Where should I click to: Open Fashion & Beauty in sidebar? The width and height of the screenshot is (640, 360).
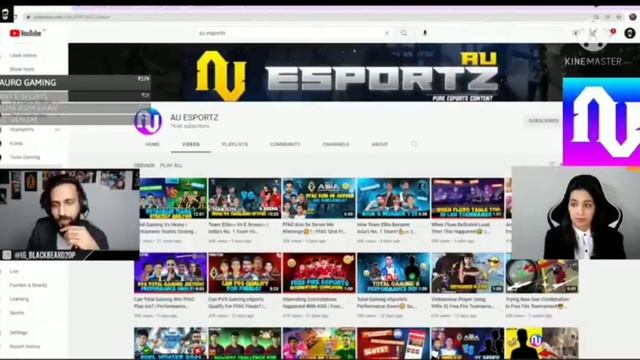point(29,285)
